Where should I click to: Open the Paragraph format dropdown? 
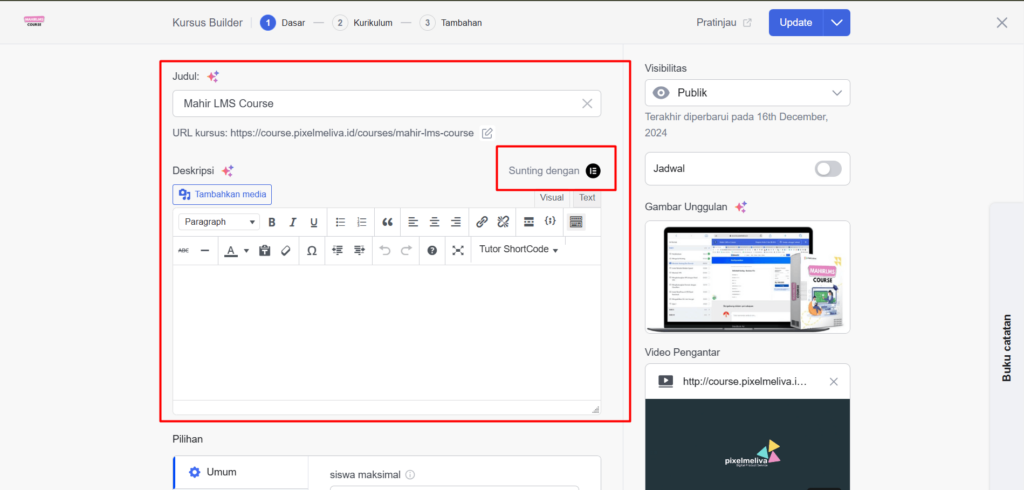pos(219,222)
